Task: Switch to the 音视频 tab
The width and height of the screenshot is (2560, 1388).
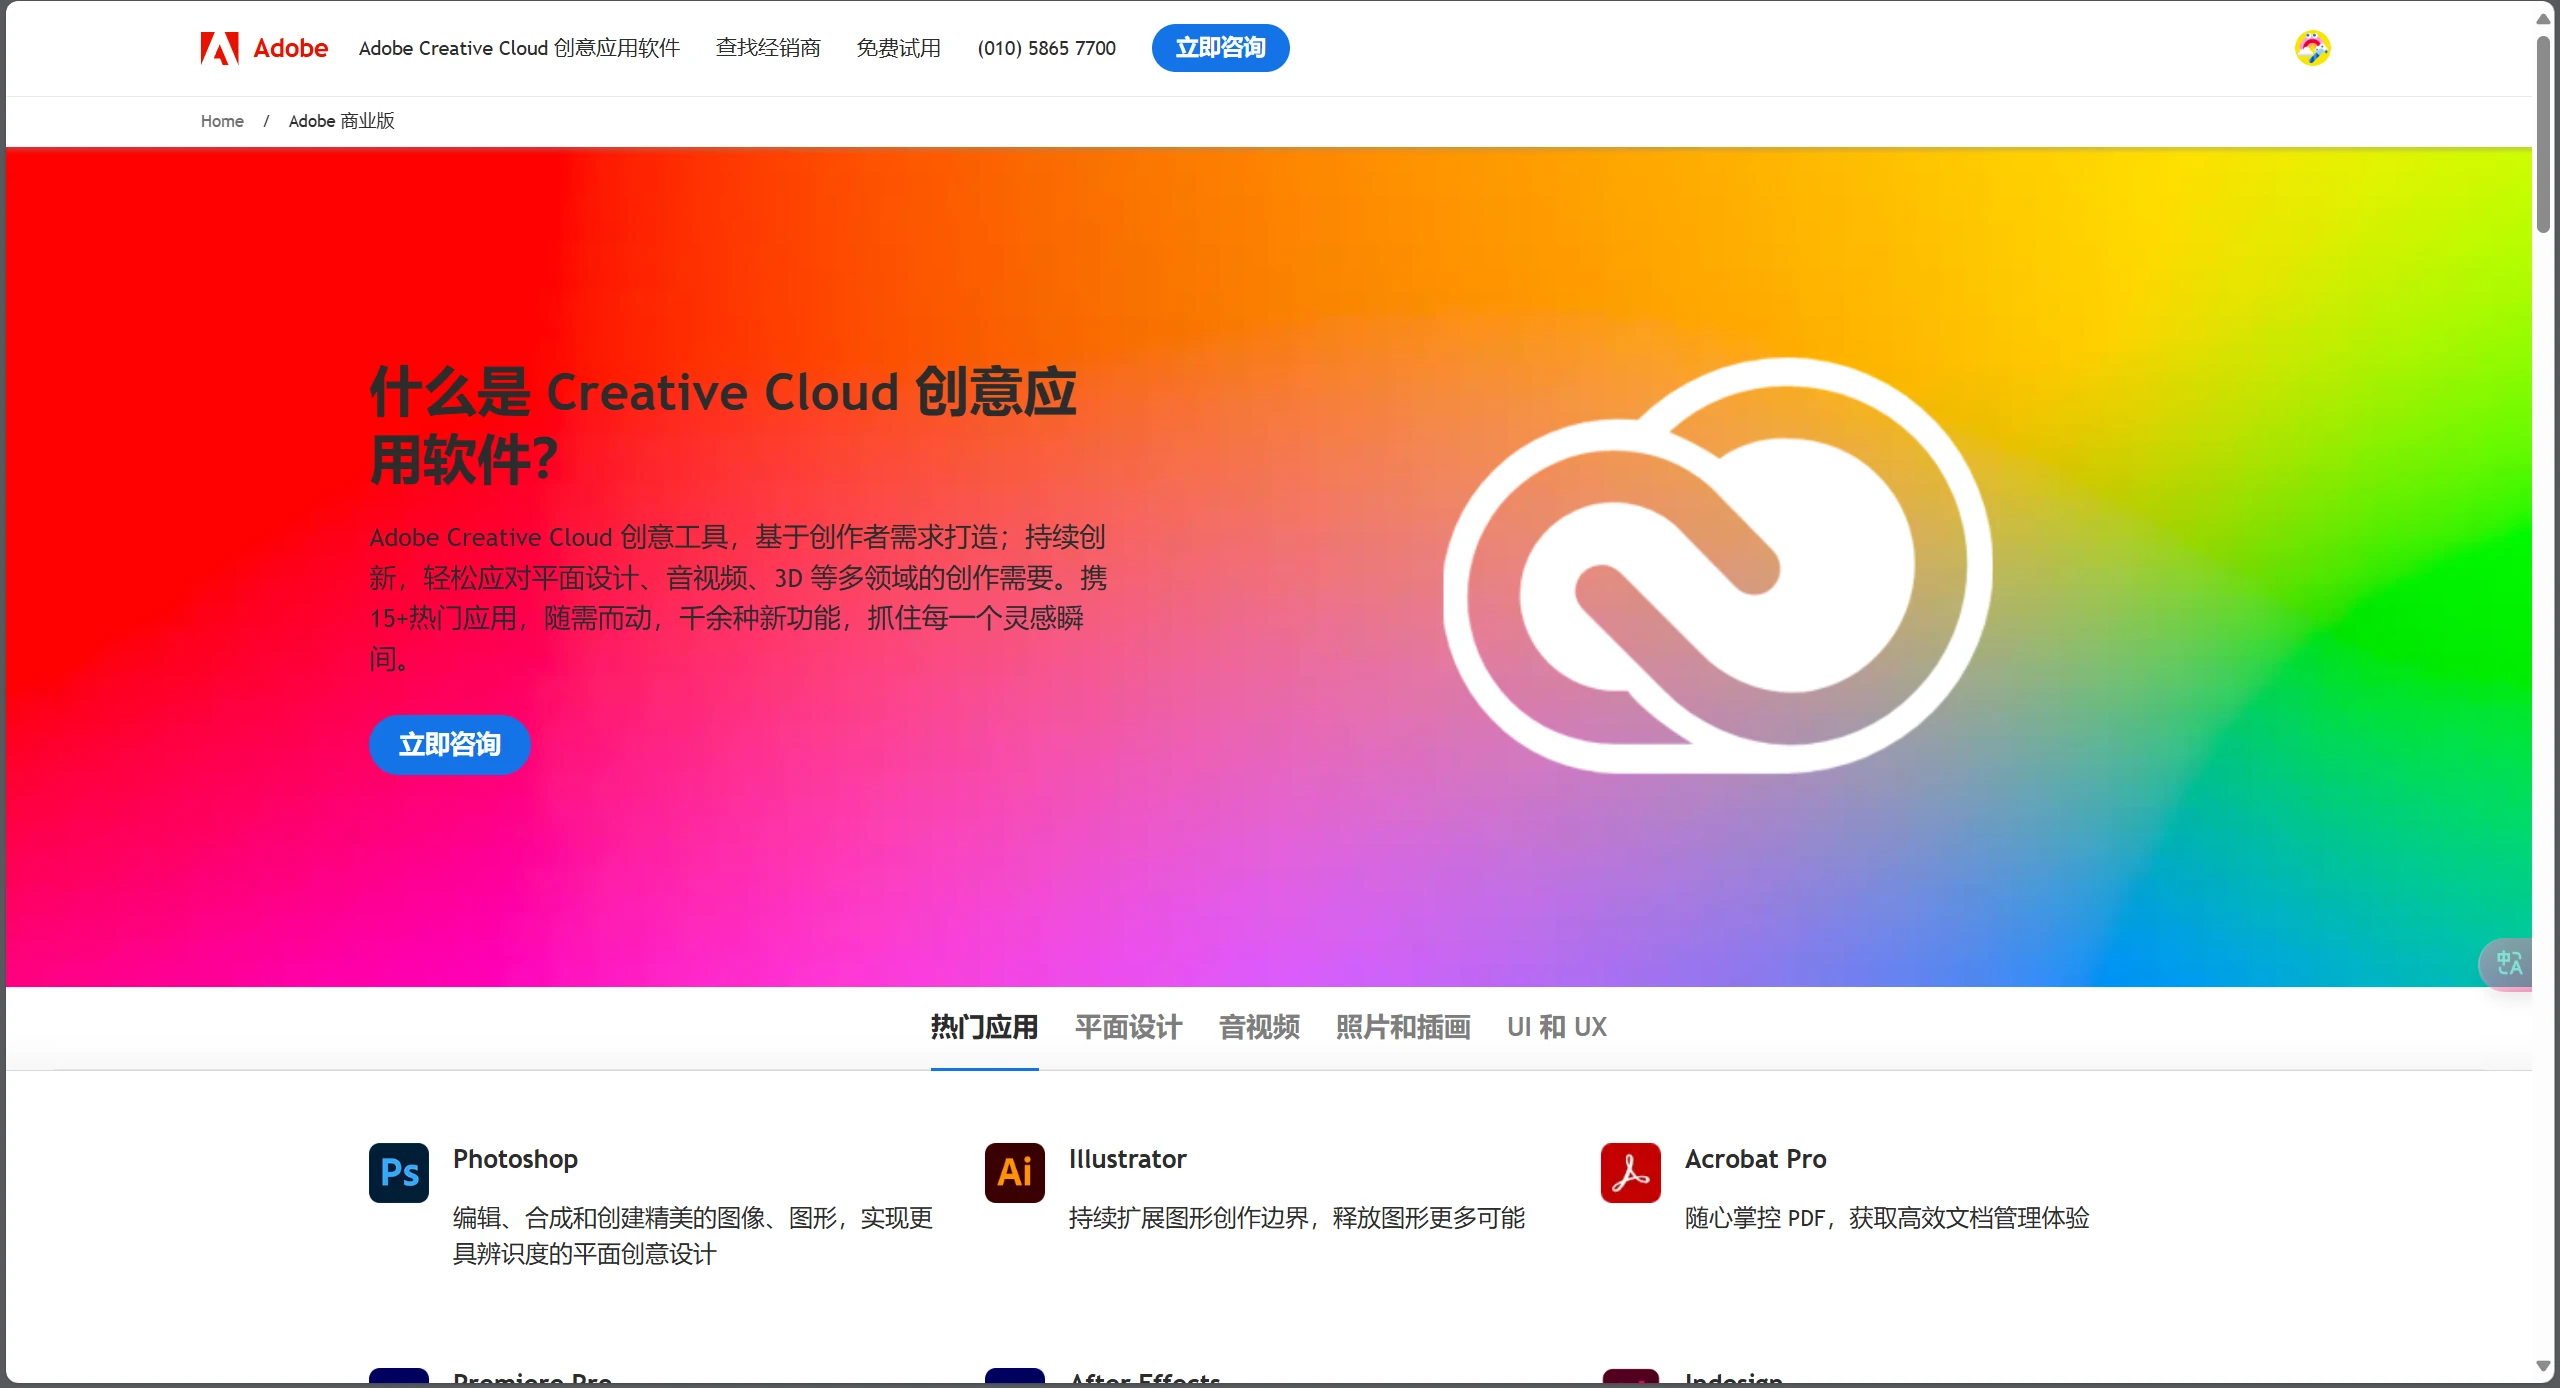Action: click(1258, 1027)
